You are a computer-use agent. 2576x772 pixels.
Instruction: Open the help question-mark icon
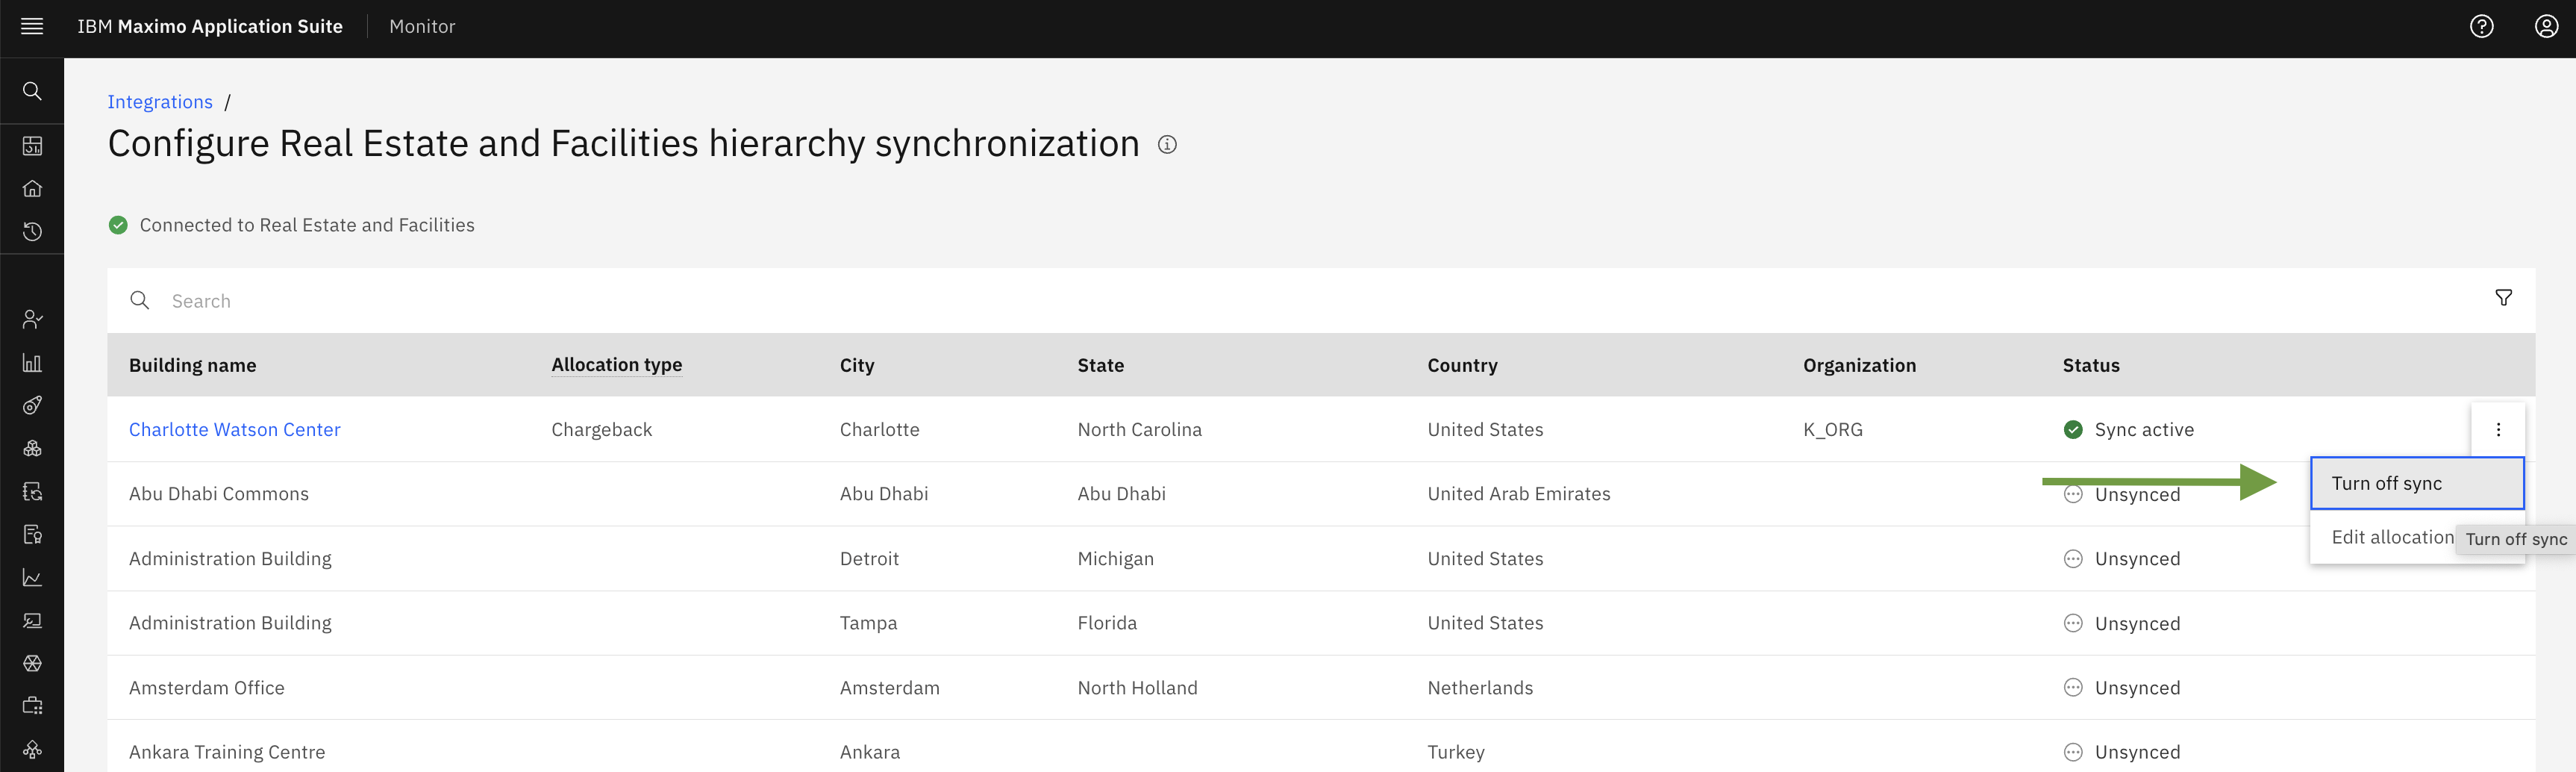point(2481,27)
